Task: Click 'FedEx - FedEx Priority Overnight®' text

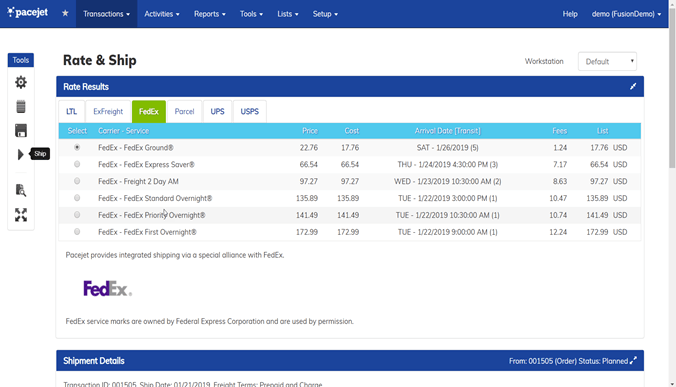Action: 152,215
